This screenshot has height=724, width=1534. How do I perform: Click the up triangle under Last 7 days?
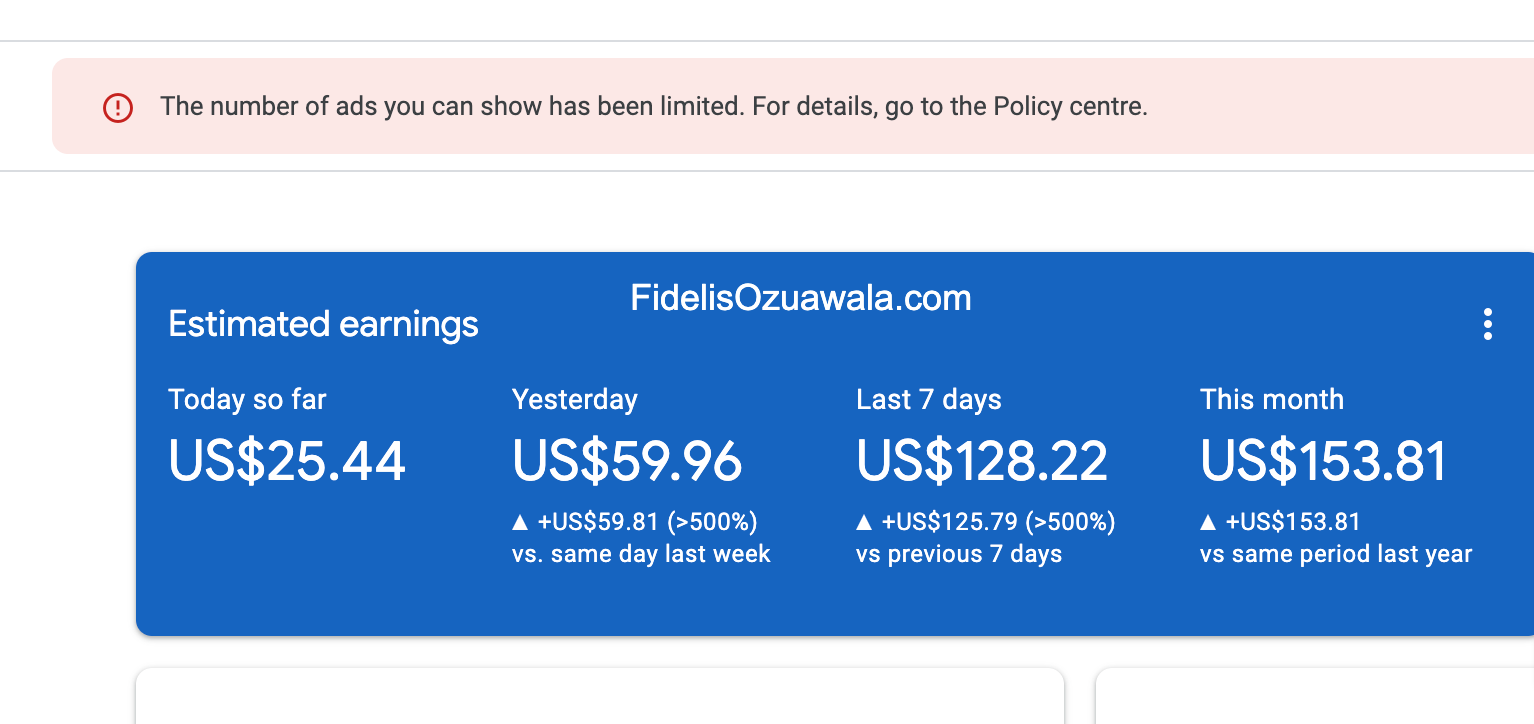point(864,522)
